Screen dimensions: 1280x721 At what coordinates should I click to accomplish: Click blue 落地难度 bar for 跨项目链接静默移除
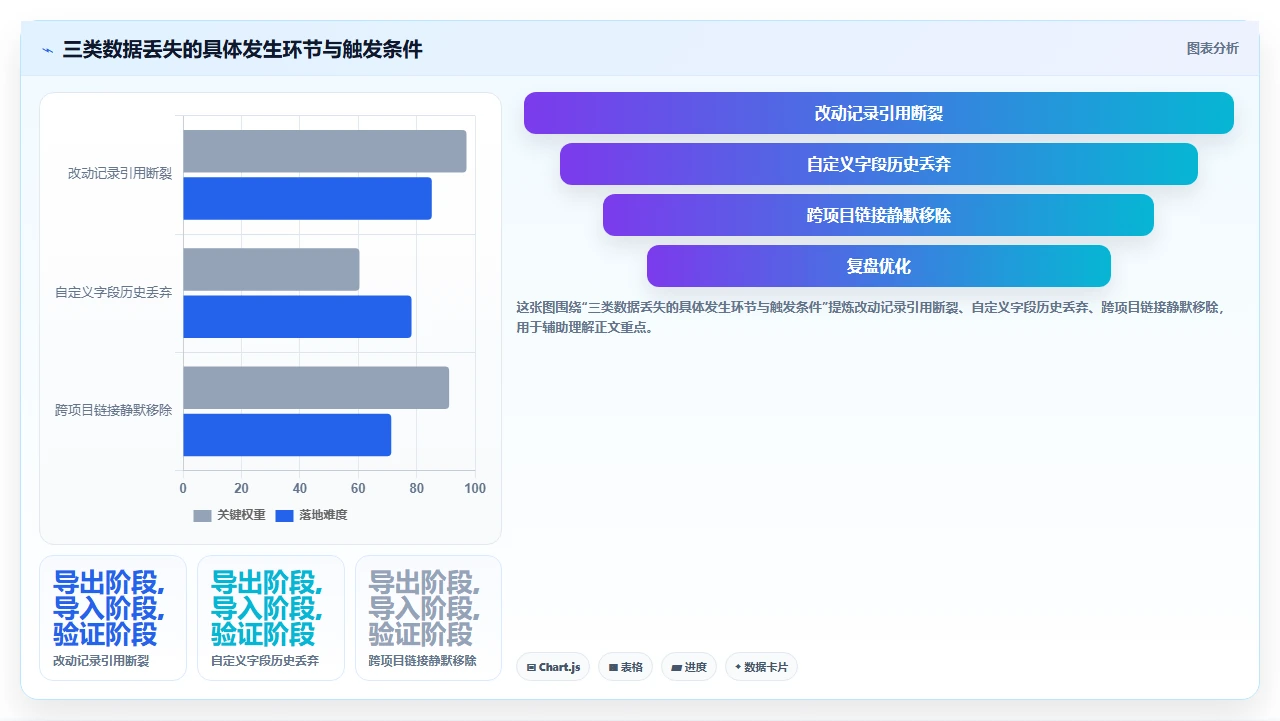(x=287, y=434)
